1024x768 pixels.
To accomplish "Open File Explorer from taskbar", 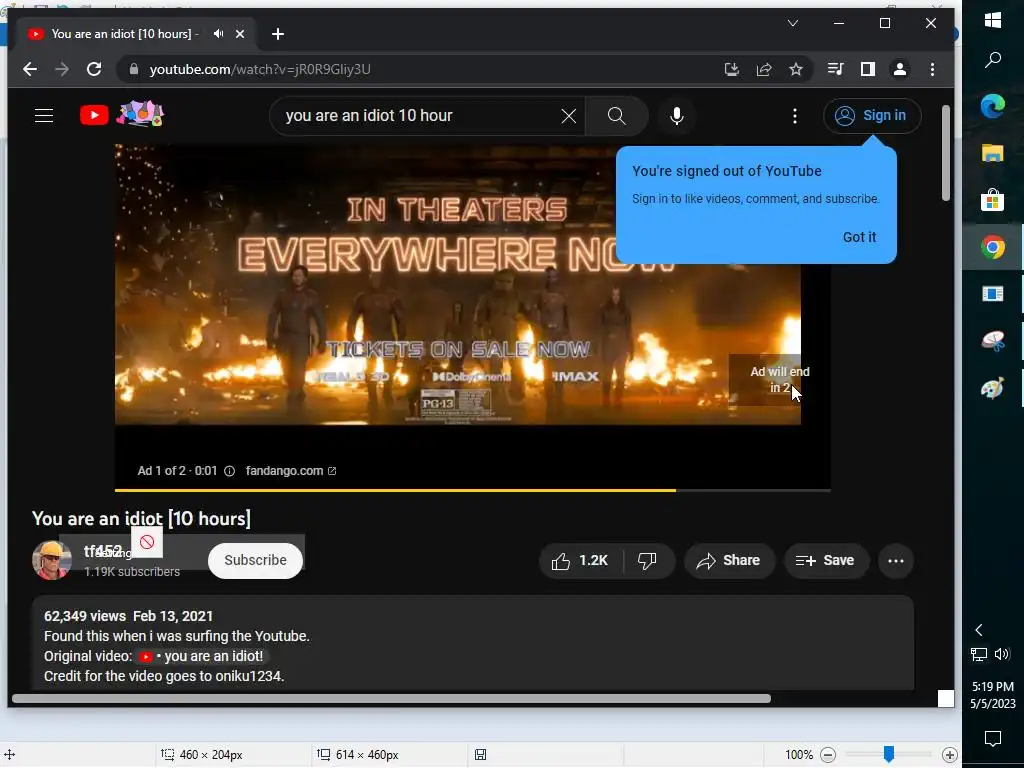I will tap(993, 153).
